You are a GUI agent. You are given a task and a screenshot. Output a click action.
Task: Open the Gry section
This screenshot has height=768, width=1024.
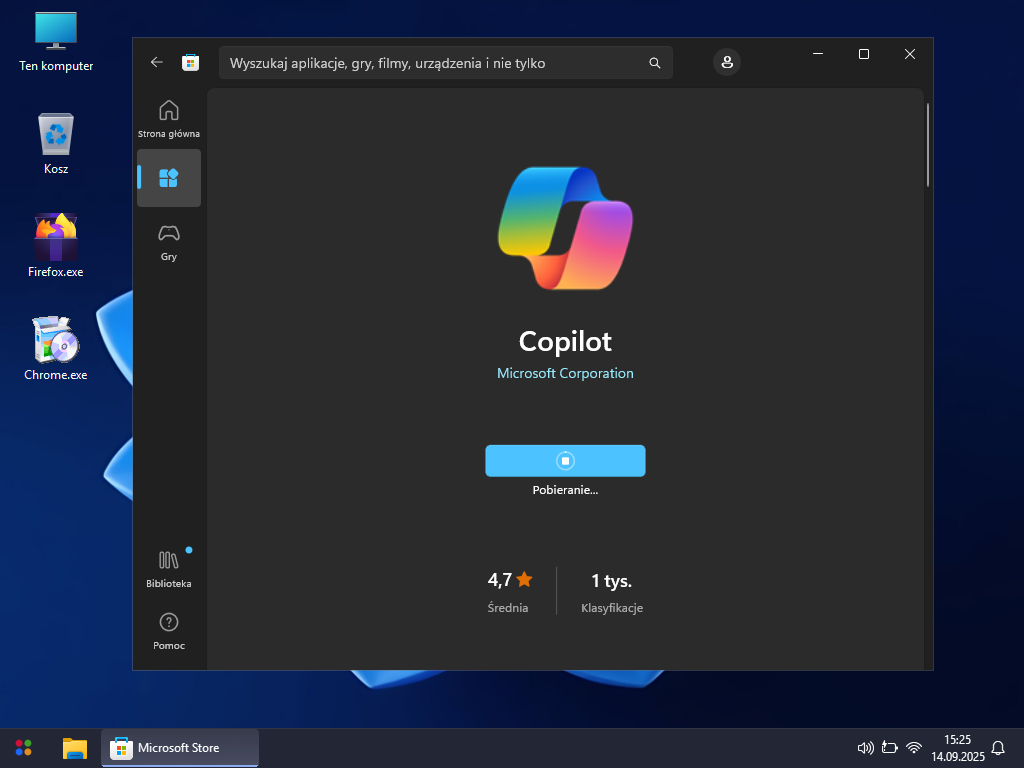pos(169,241)
